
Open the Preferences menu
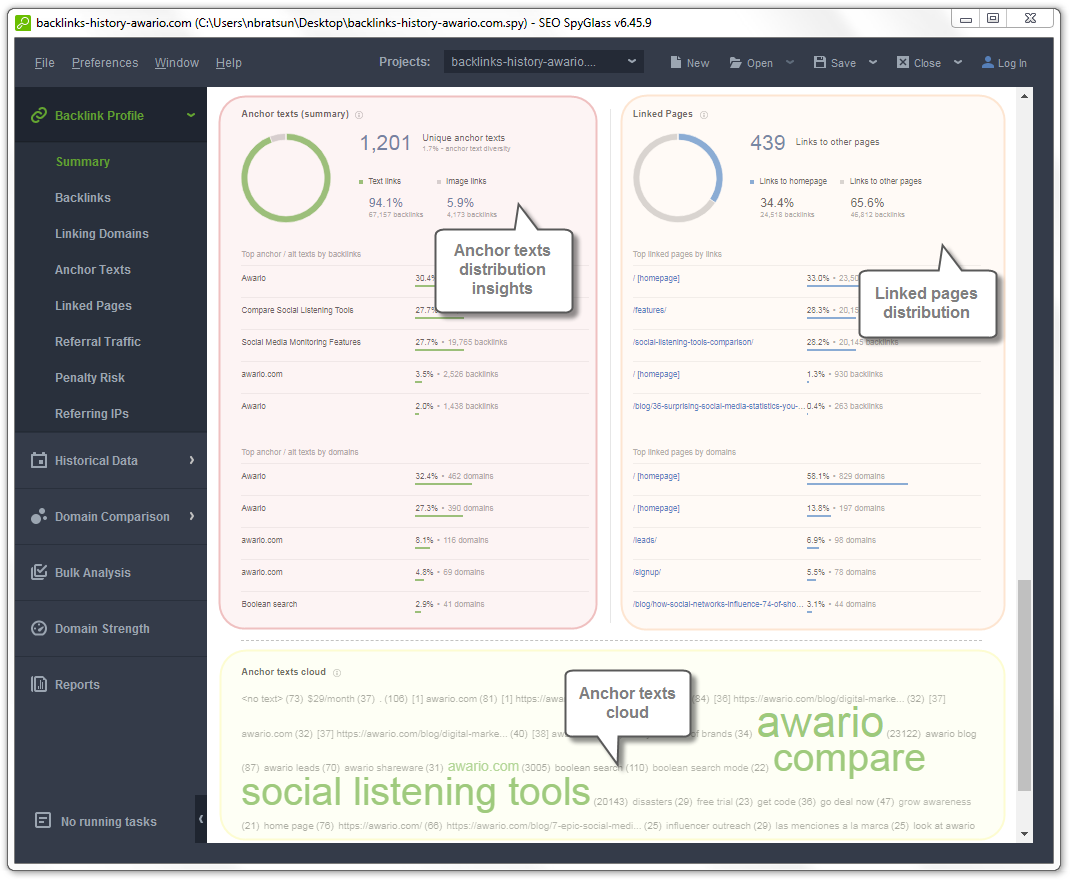[105, 63]
